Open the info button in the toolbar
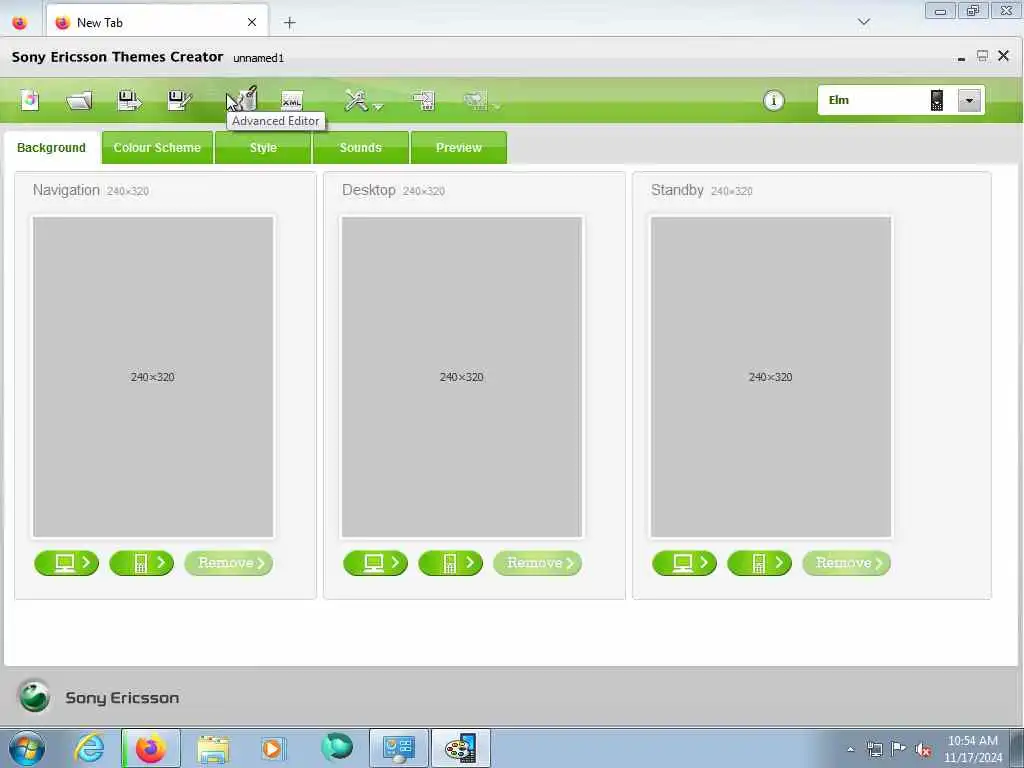Image resolution: width=1024 pixels, height=768 pixels. pyautogui.click(x=773, y=101)
